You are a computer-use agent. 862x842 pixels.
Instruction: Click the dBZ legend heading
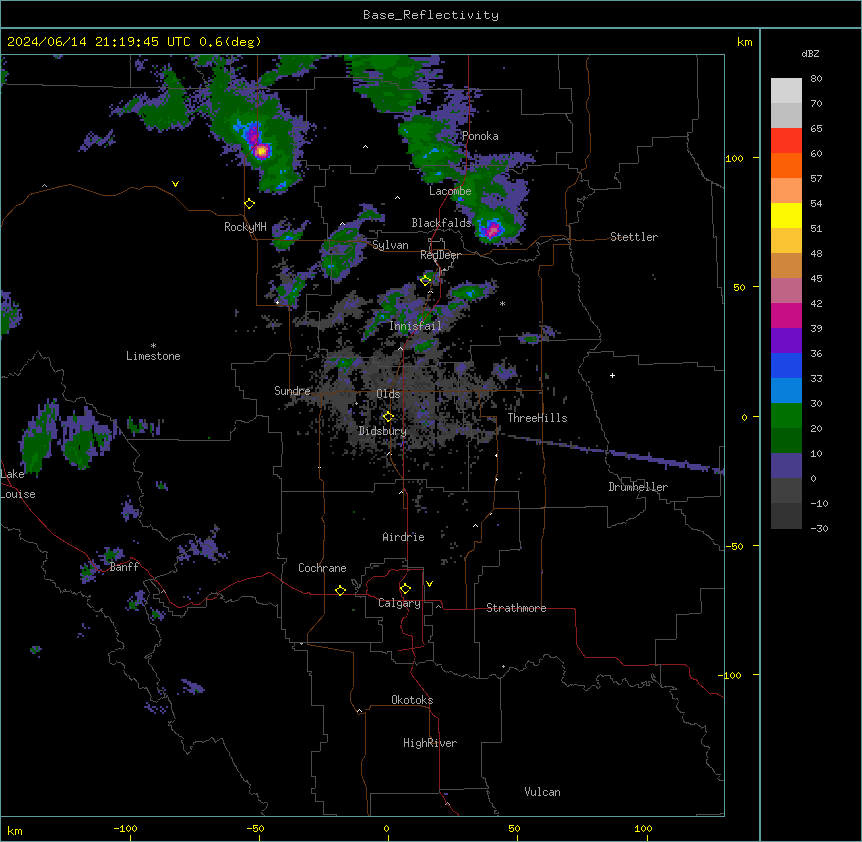tap(810, 53)
